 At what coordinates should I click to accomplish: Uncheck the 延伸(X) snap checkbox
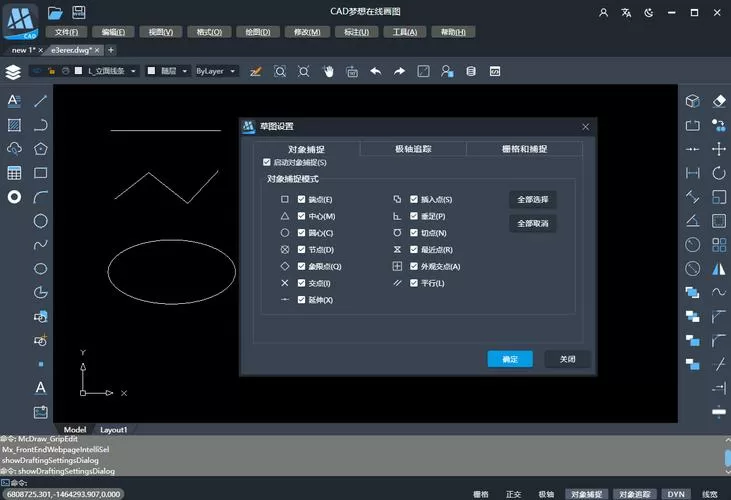[301, 300]
